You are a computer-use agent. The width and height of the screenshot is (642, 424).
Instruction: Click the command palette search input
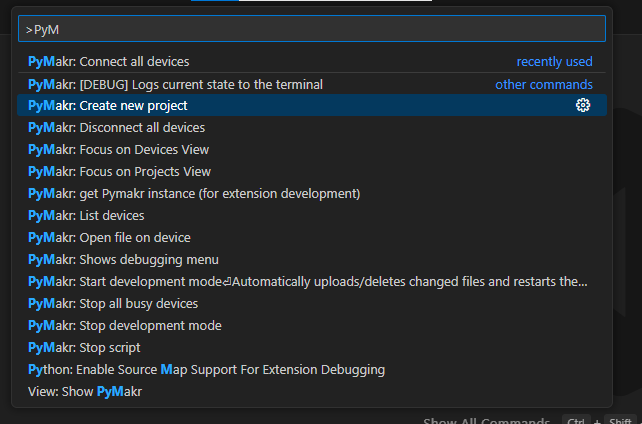point(312,29)
